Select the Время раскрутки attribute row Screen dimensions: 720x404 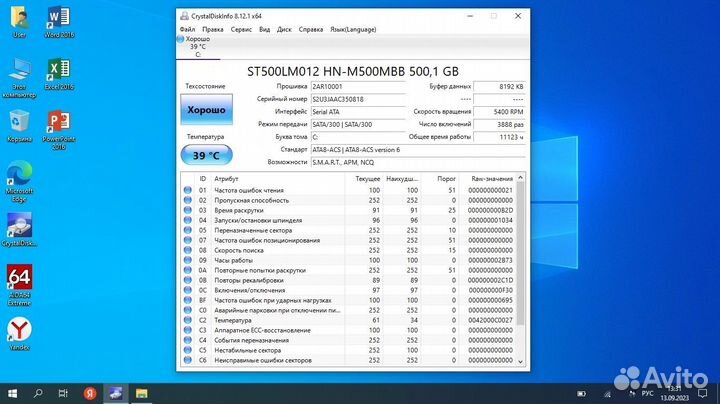point(349,210)
